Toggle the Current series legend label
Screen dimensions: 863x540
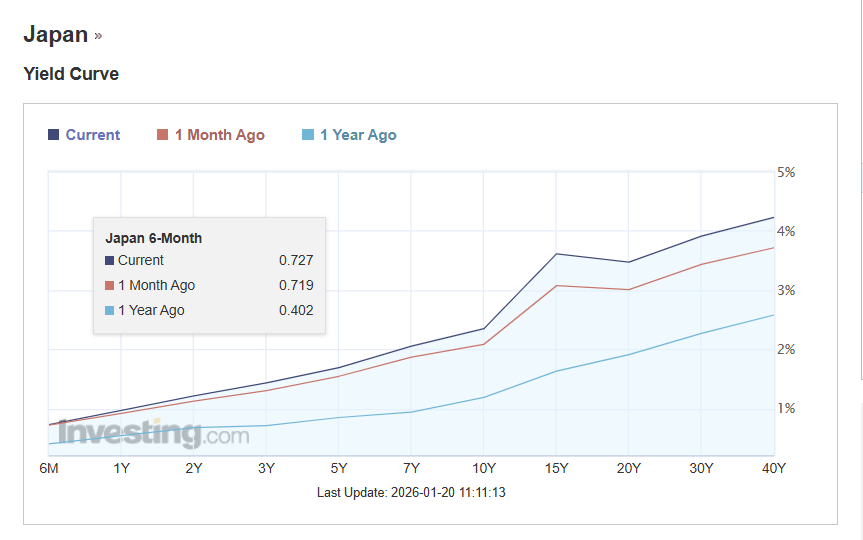click(92, 135)
